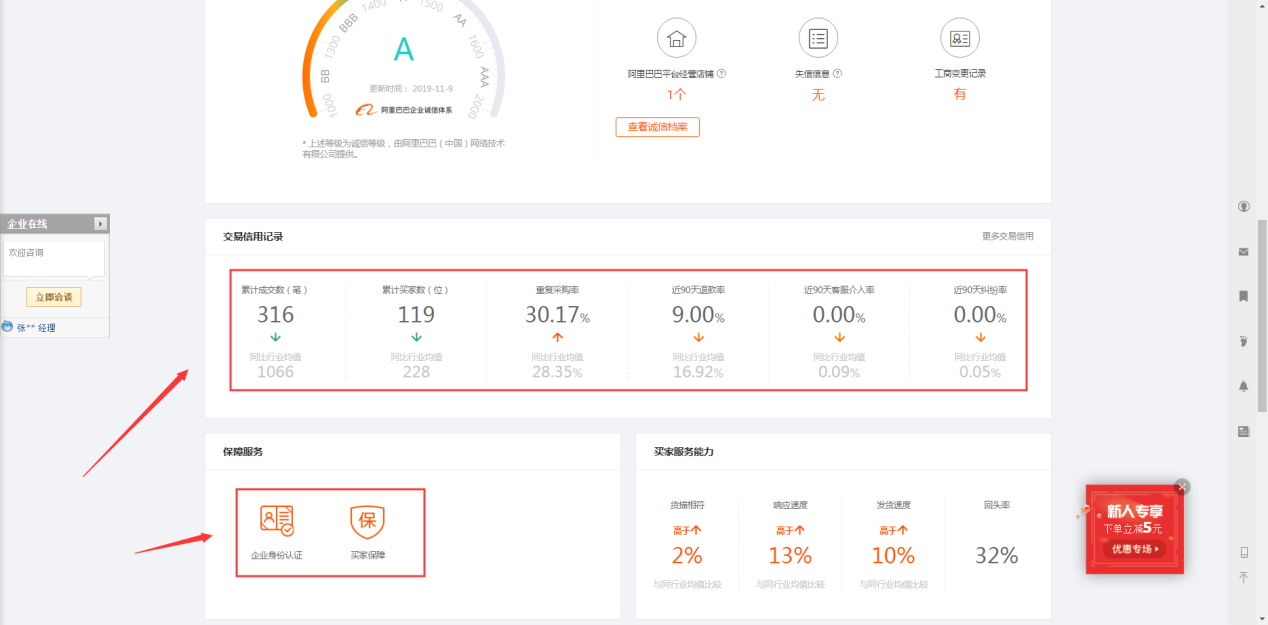The image size is (1268, 625).
Task: Click the 累计买家数 value 119
Action: pos(416,315)
